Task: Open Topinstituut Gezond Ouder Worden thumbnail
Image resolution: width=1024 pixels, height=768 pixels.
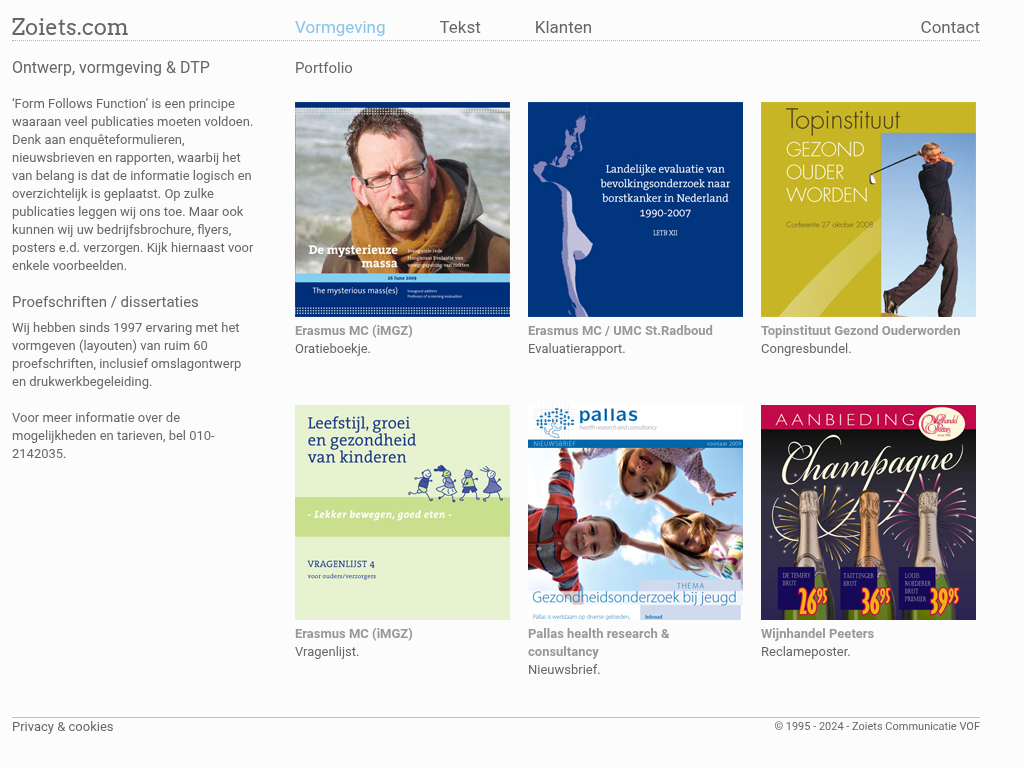Action: point(868,209)
